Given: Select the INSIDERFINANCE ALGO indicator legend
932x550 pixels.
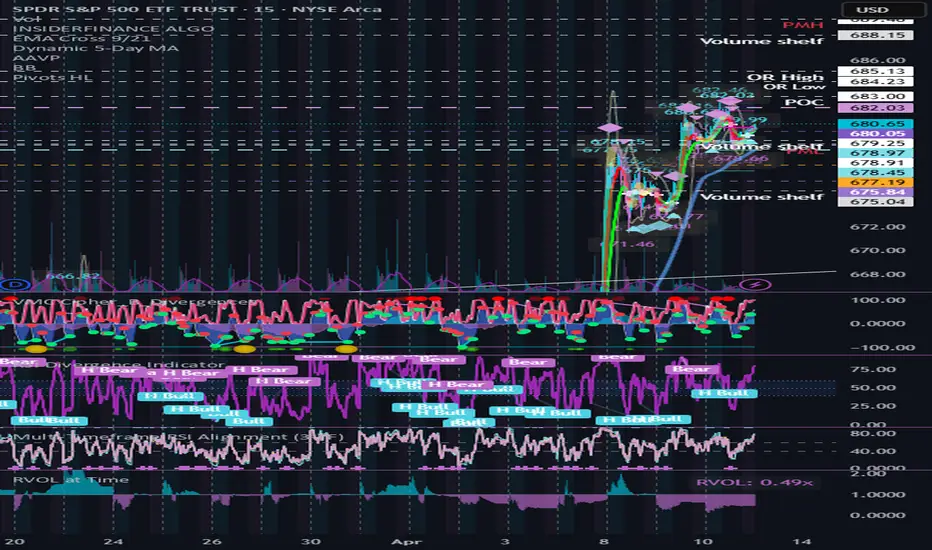Looking at the screenshot, I should pyautogui.click(x=114, y=29).
